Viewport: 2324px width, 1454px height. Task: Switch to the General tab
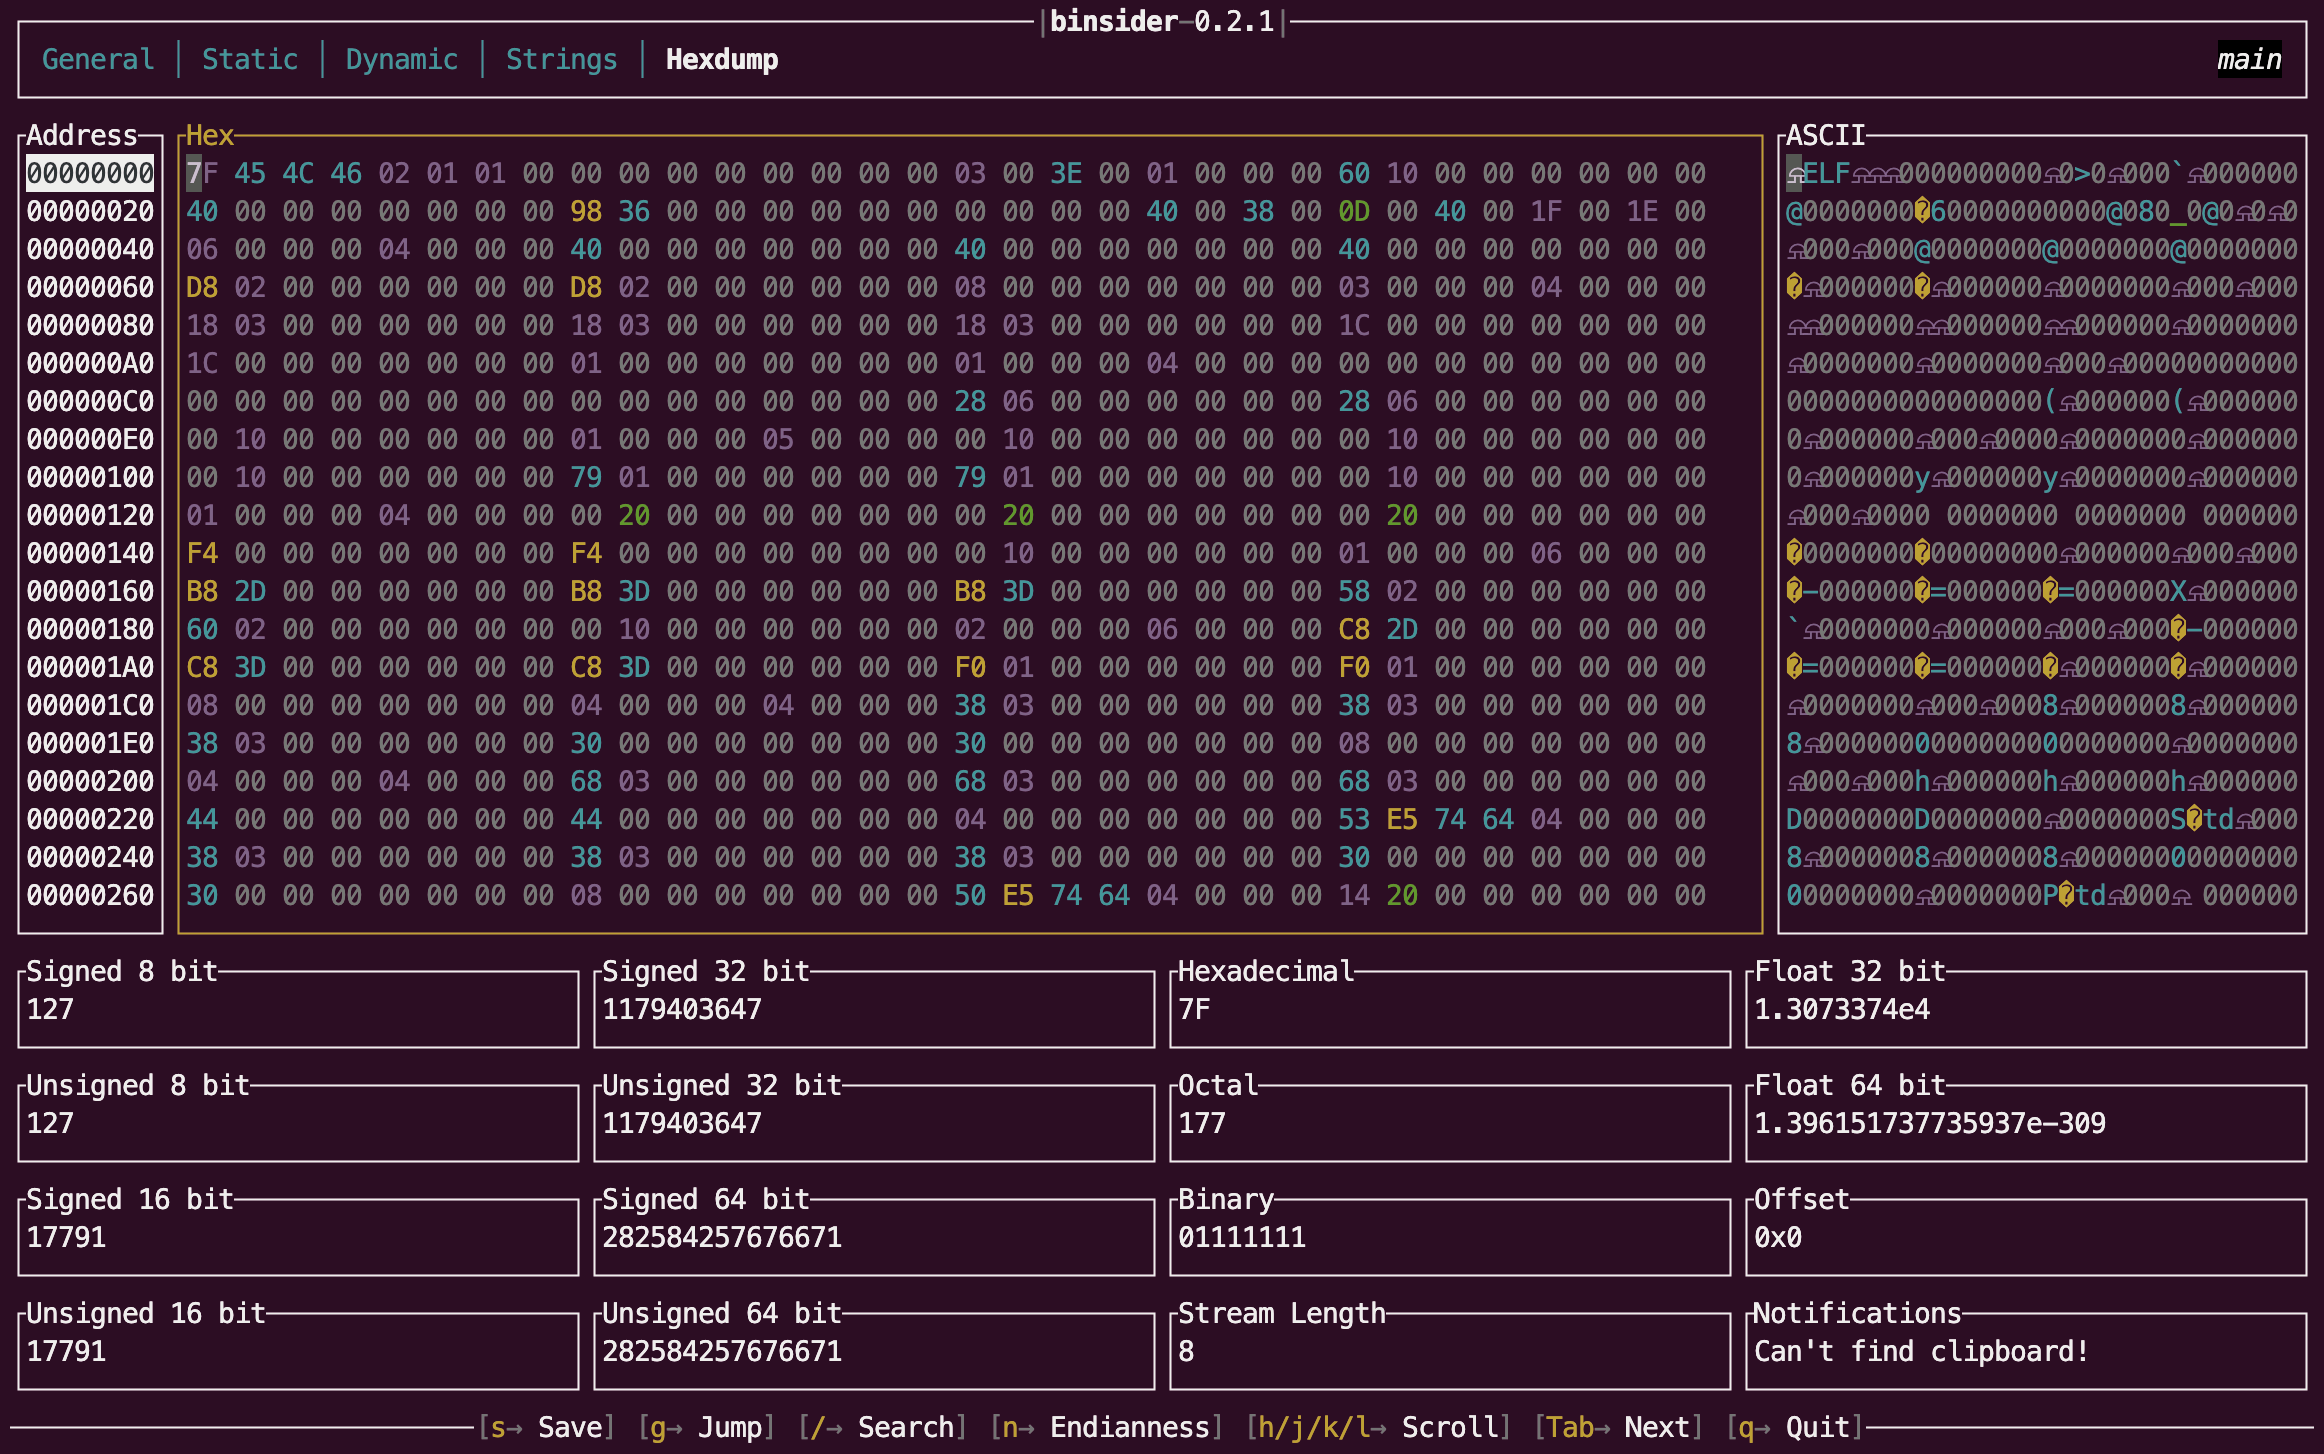coord(98,60)
